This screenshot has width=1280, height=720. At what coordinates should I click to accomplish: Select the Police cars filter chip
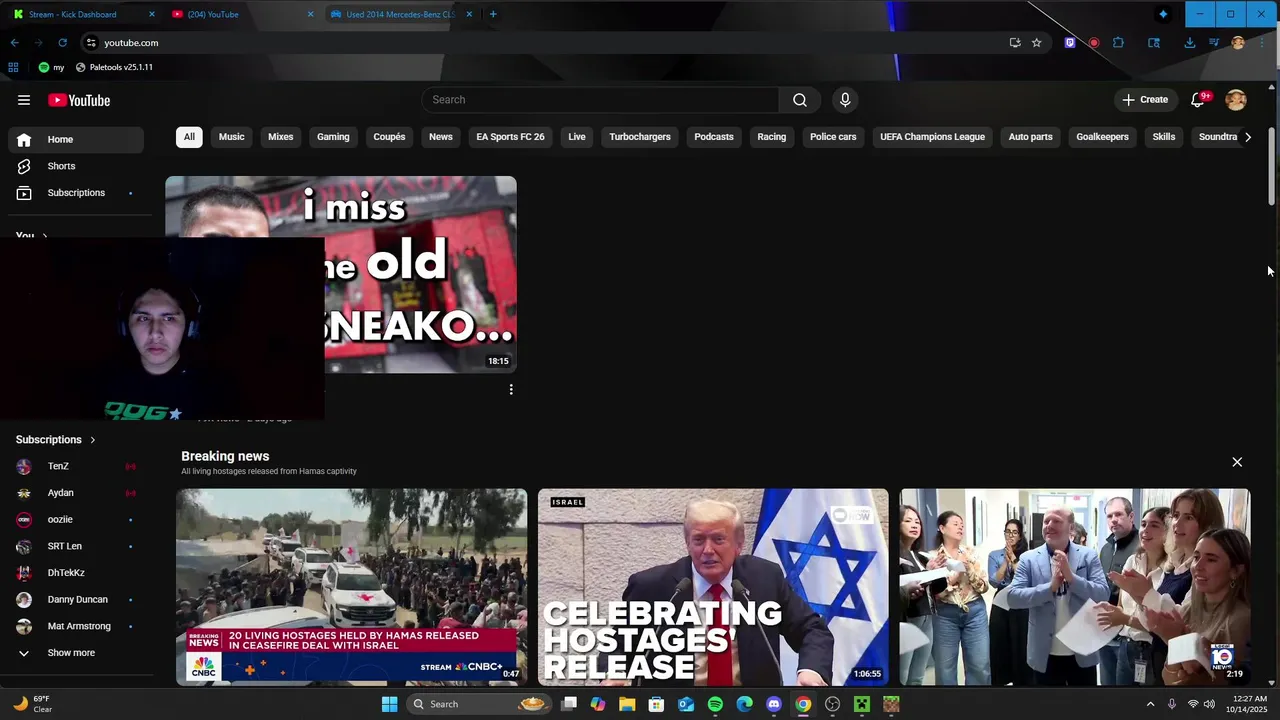[x=833, y=137]
